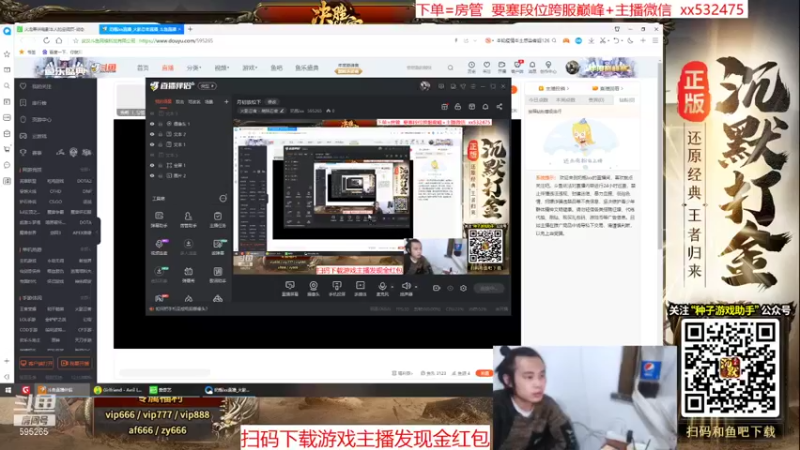
Task: Click the phone screen-cast icon in bottom bar
Action: pos(337,286)
